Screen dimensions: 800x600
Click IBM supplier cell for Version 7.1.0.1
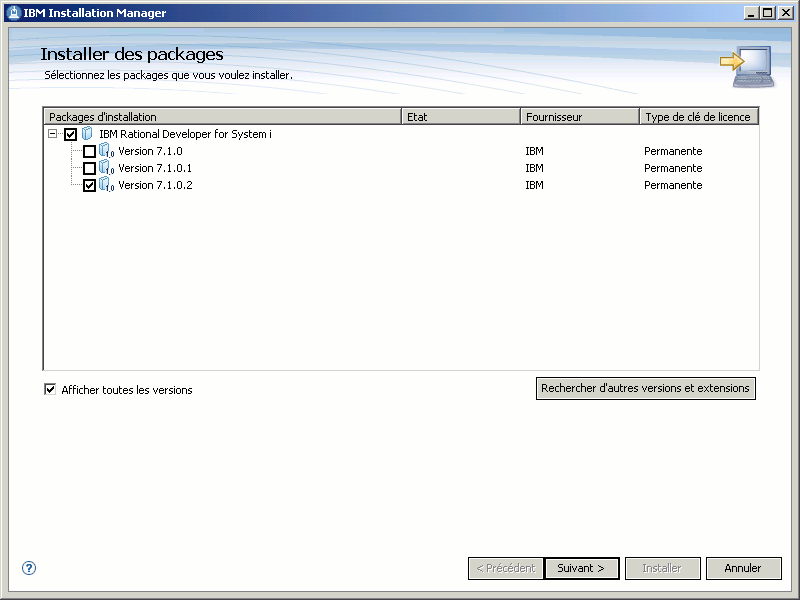click(534, 168)
